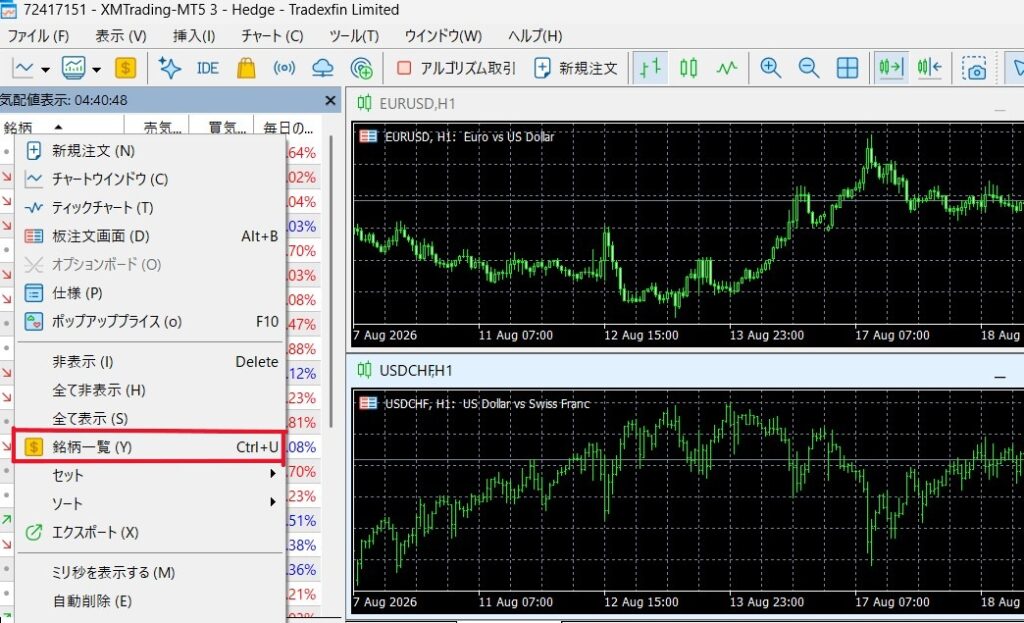Select Chart Window (チャートウインドウ) menu entry
This screenshot has width=1024, height=623.
(150, 179)
